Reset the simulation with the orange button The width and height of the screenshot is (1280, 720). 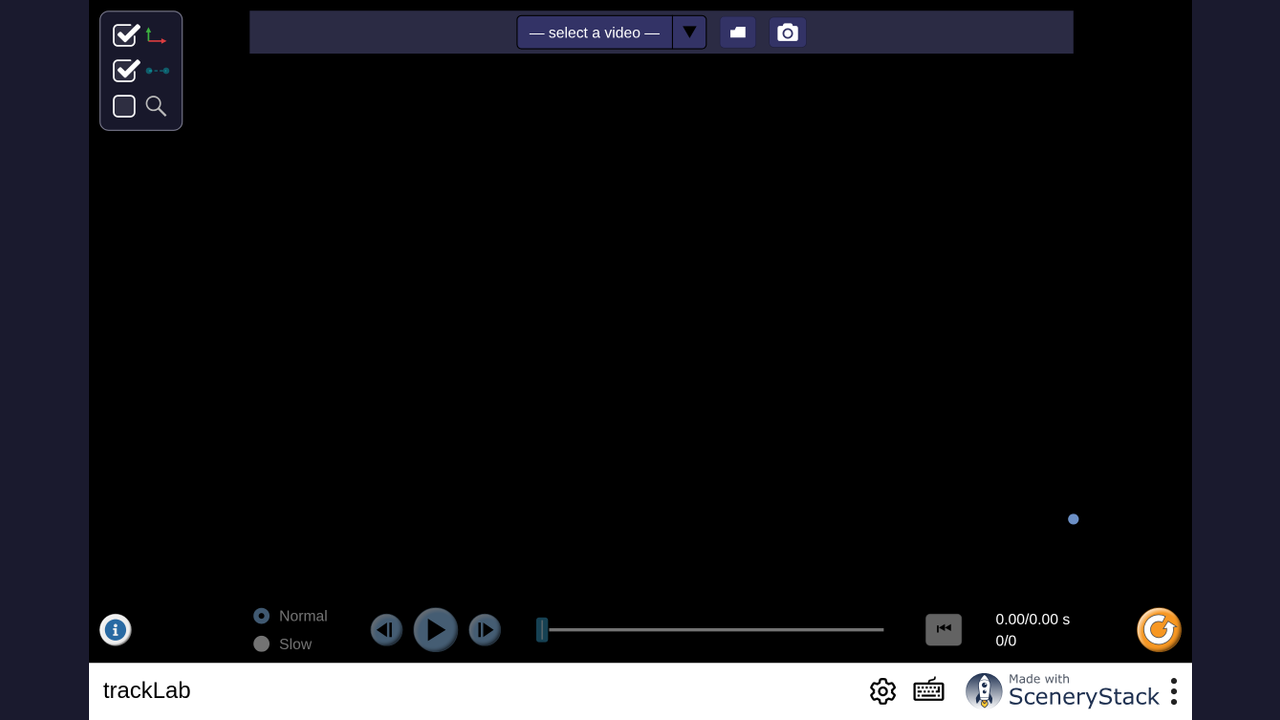(x=1159, y=630)
